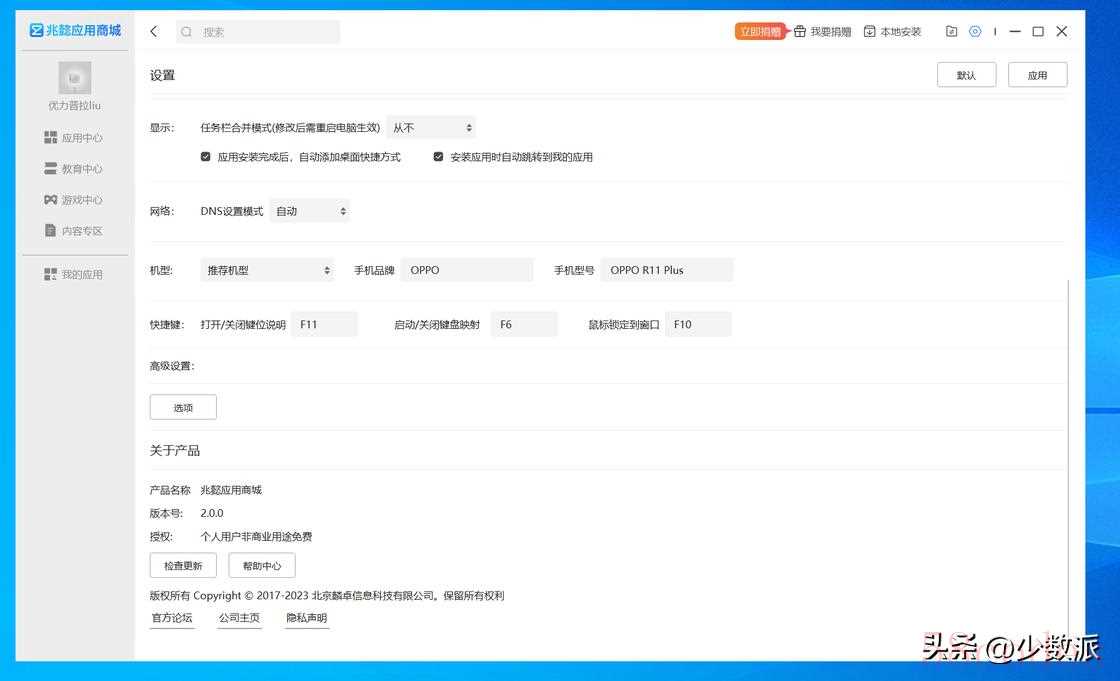Click the search magnifier icon
The image size is (1120, 681).
(187, 32)
